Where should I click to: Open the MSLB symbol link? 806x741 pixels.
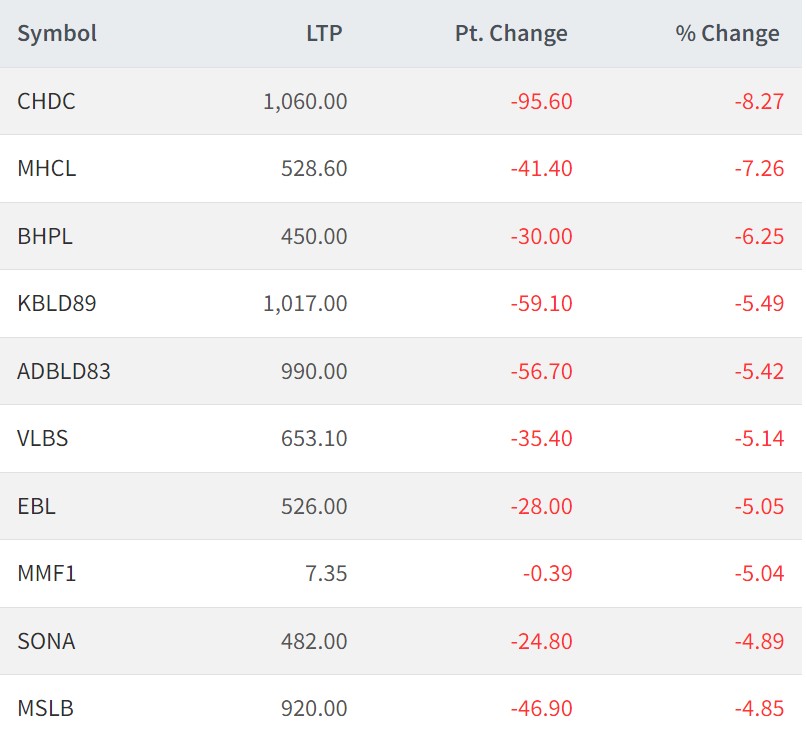pos(45,709)
